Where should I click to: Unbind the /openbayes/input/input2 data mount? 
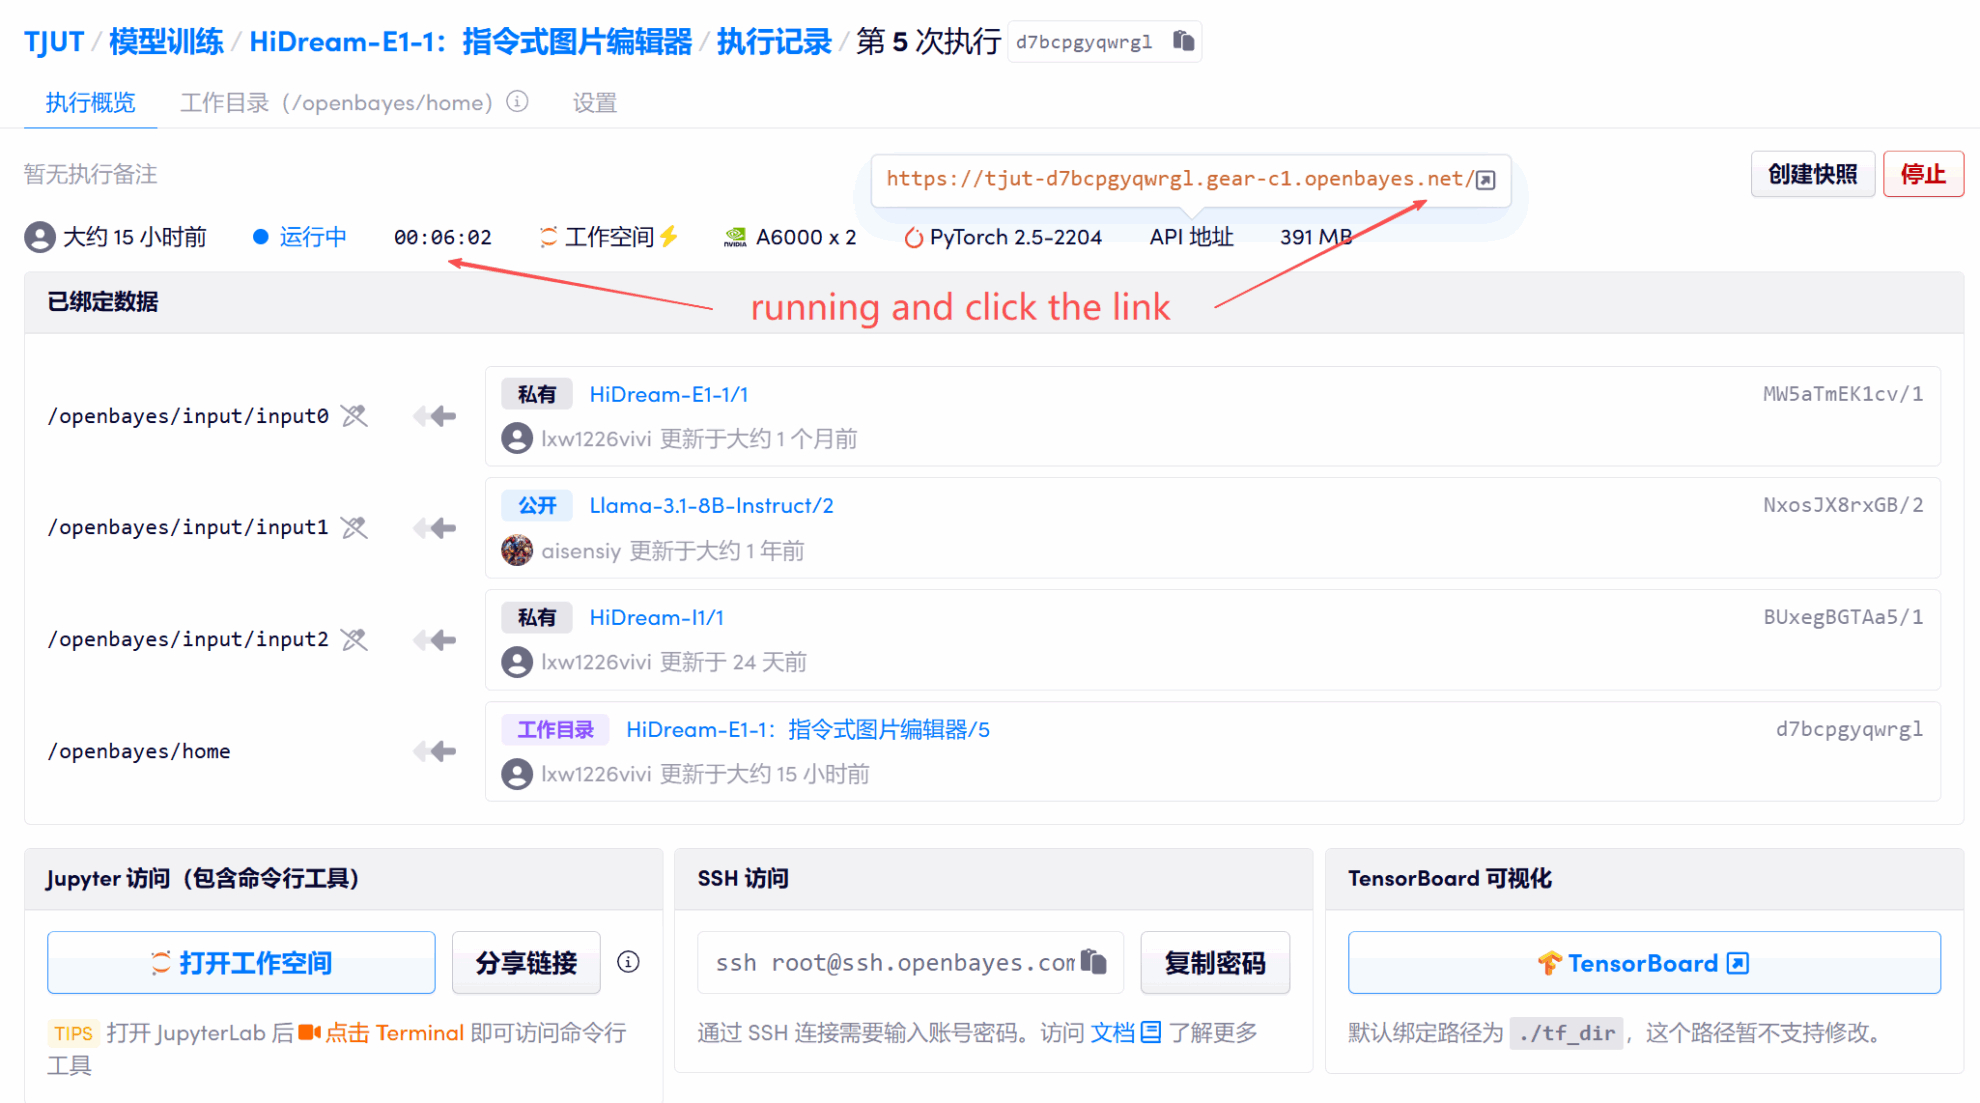pyautogui.click(x=354, y=640)
